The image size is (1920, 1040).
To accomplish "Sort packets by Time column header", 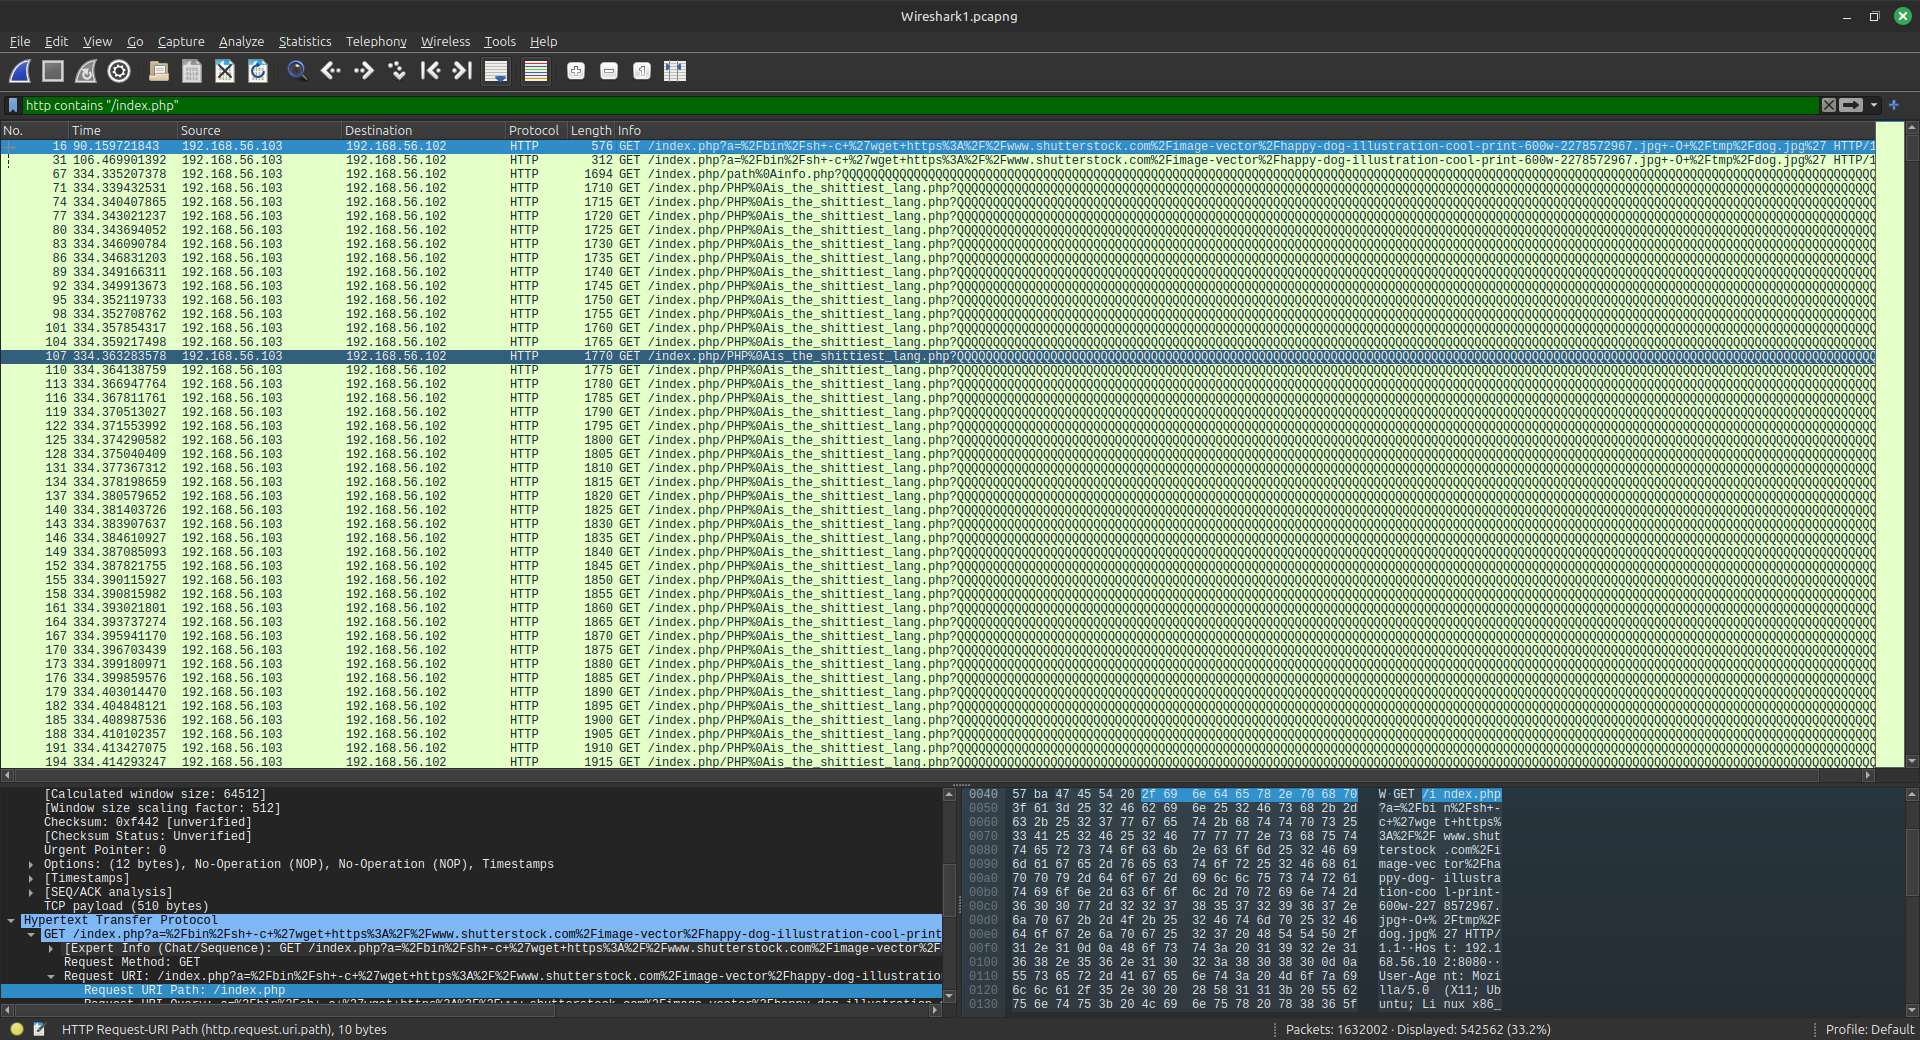I will (123, 130).
